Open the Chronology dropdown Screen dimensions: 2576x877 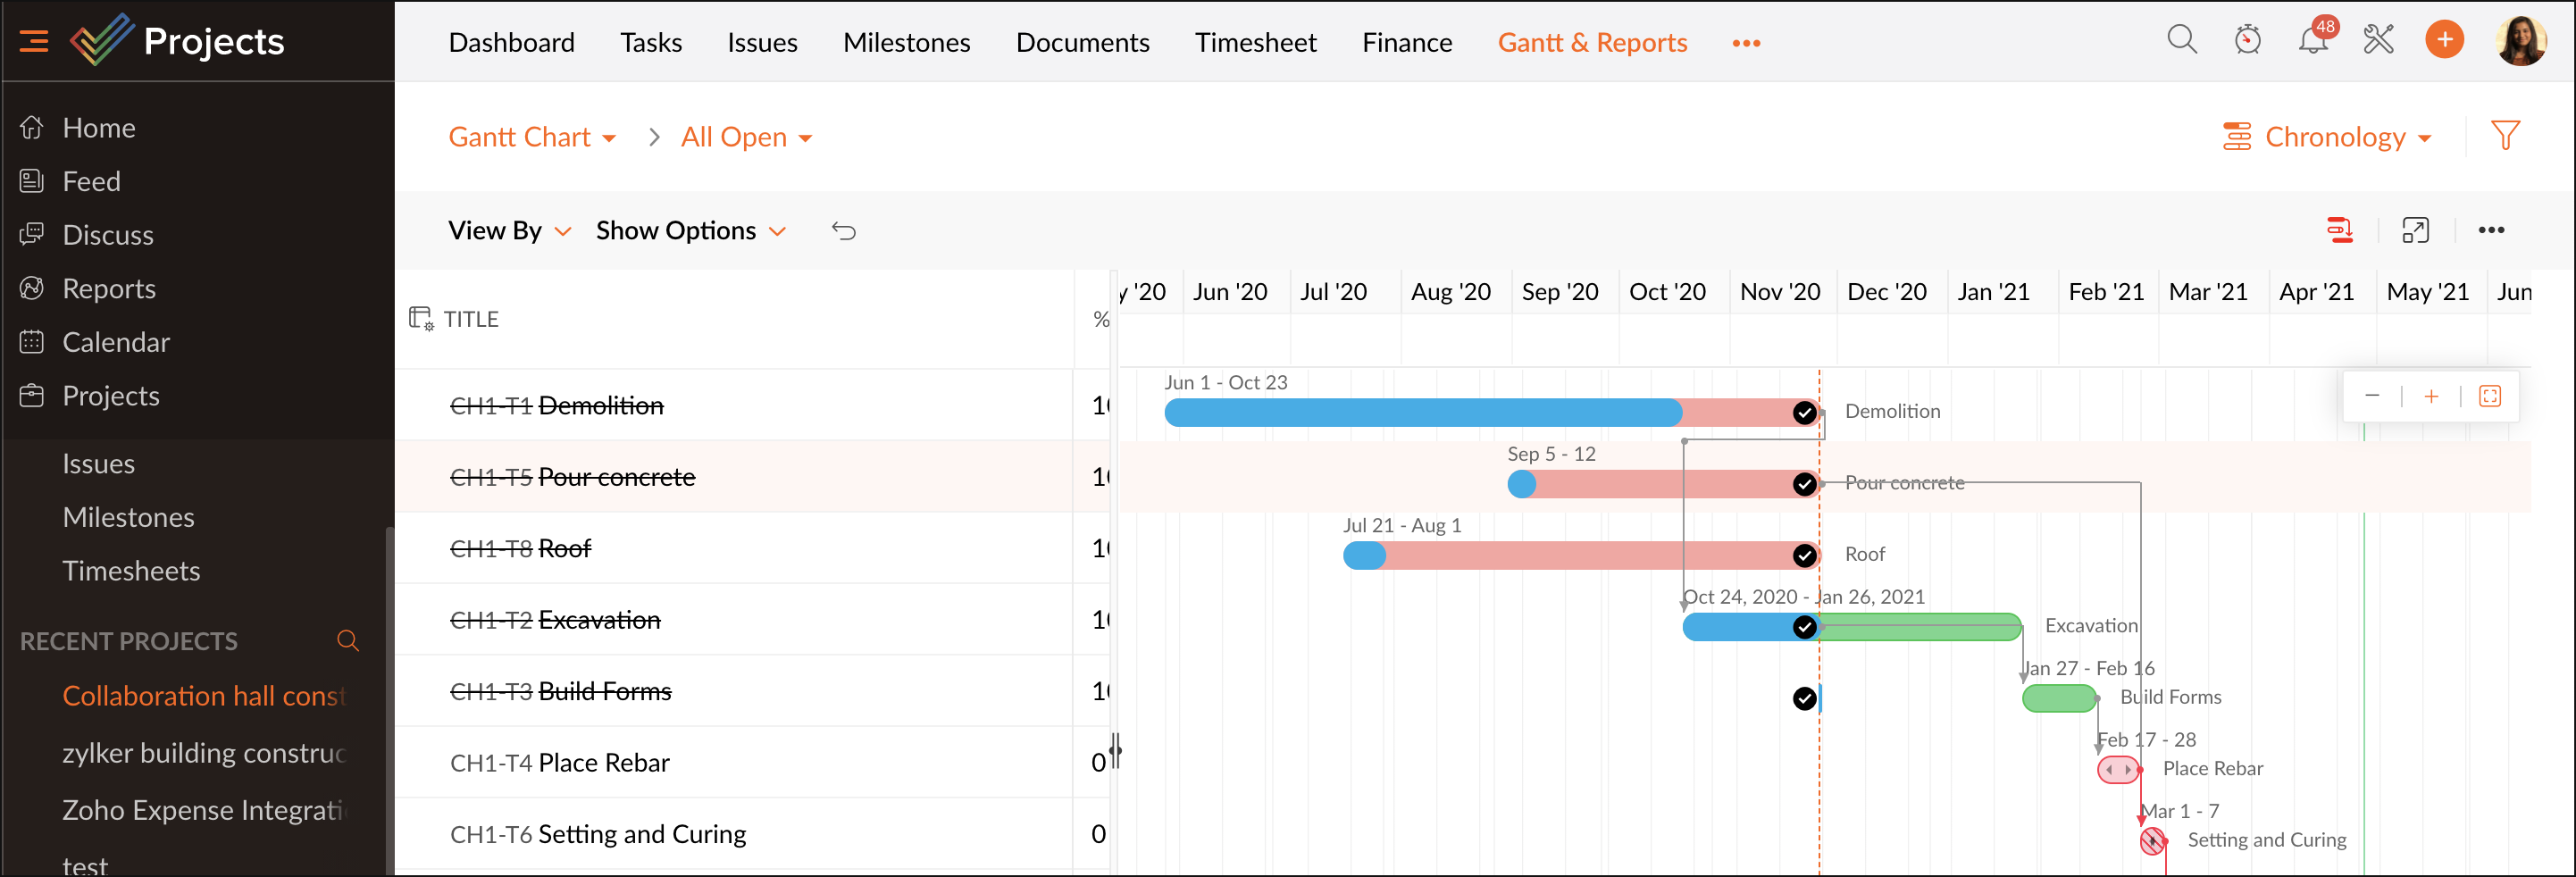(x=2327, y=137)
